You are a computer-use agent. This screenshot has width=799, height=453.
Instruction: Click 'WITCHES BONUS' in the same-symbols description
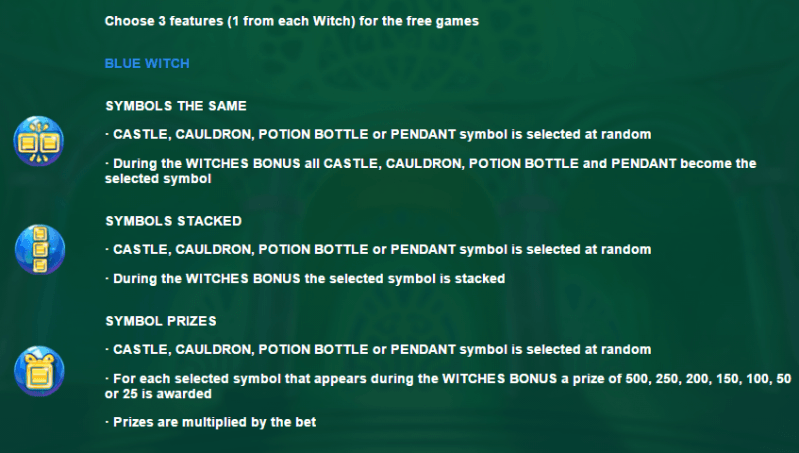pos(243,164)
